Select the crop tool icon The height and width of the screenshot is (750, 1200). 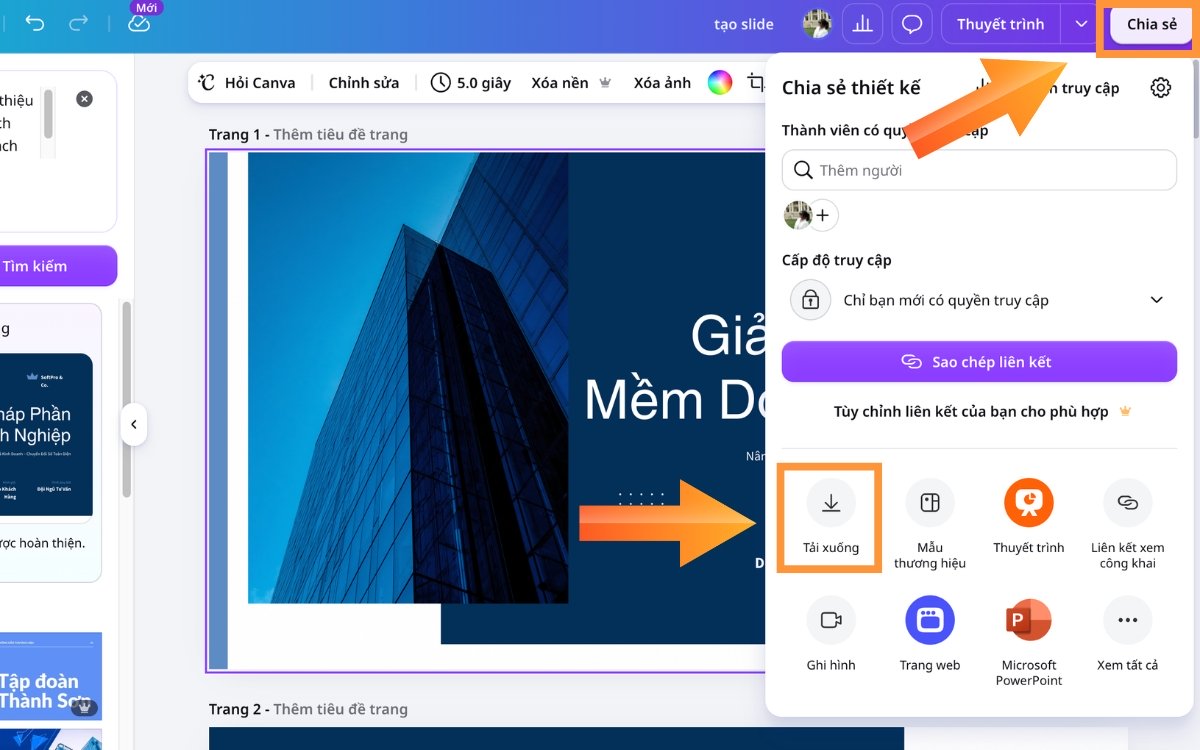point(756,83)
